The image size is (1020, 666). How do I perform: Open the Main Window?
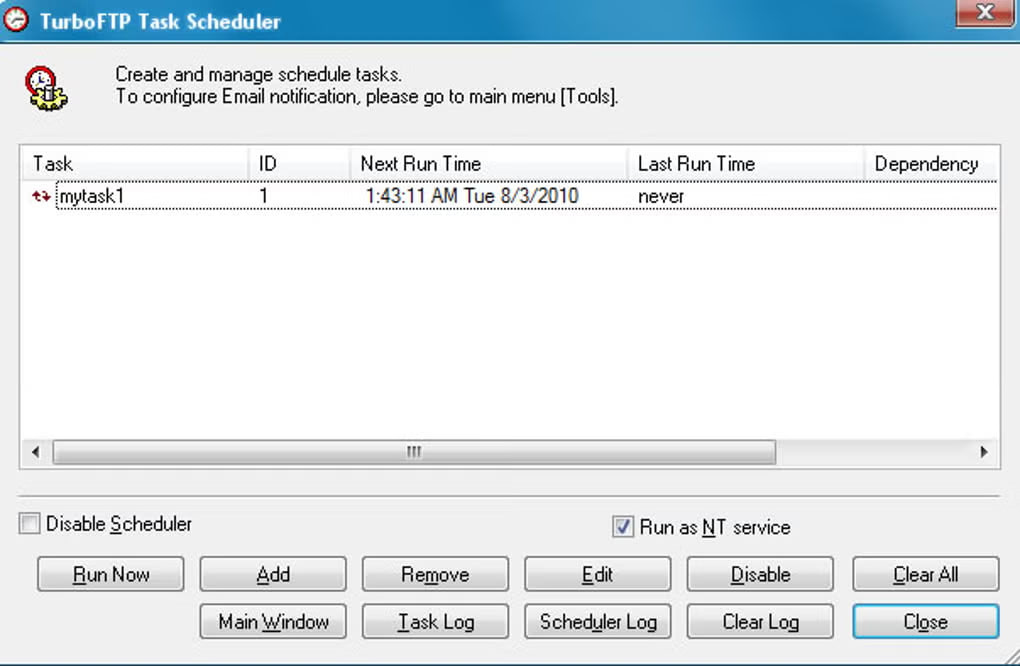pyautogui.click(x=273, y=622)
